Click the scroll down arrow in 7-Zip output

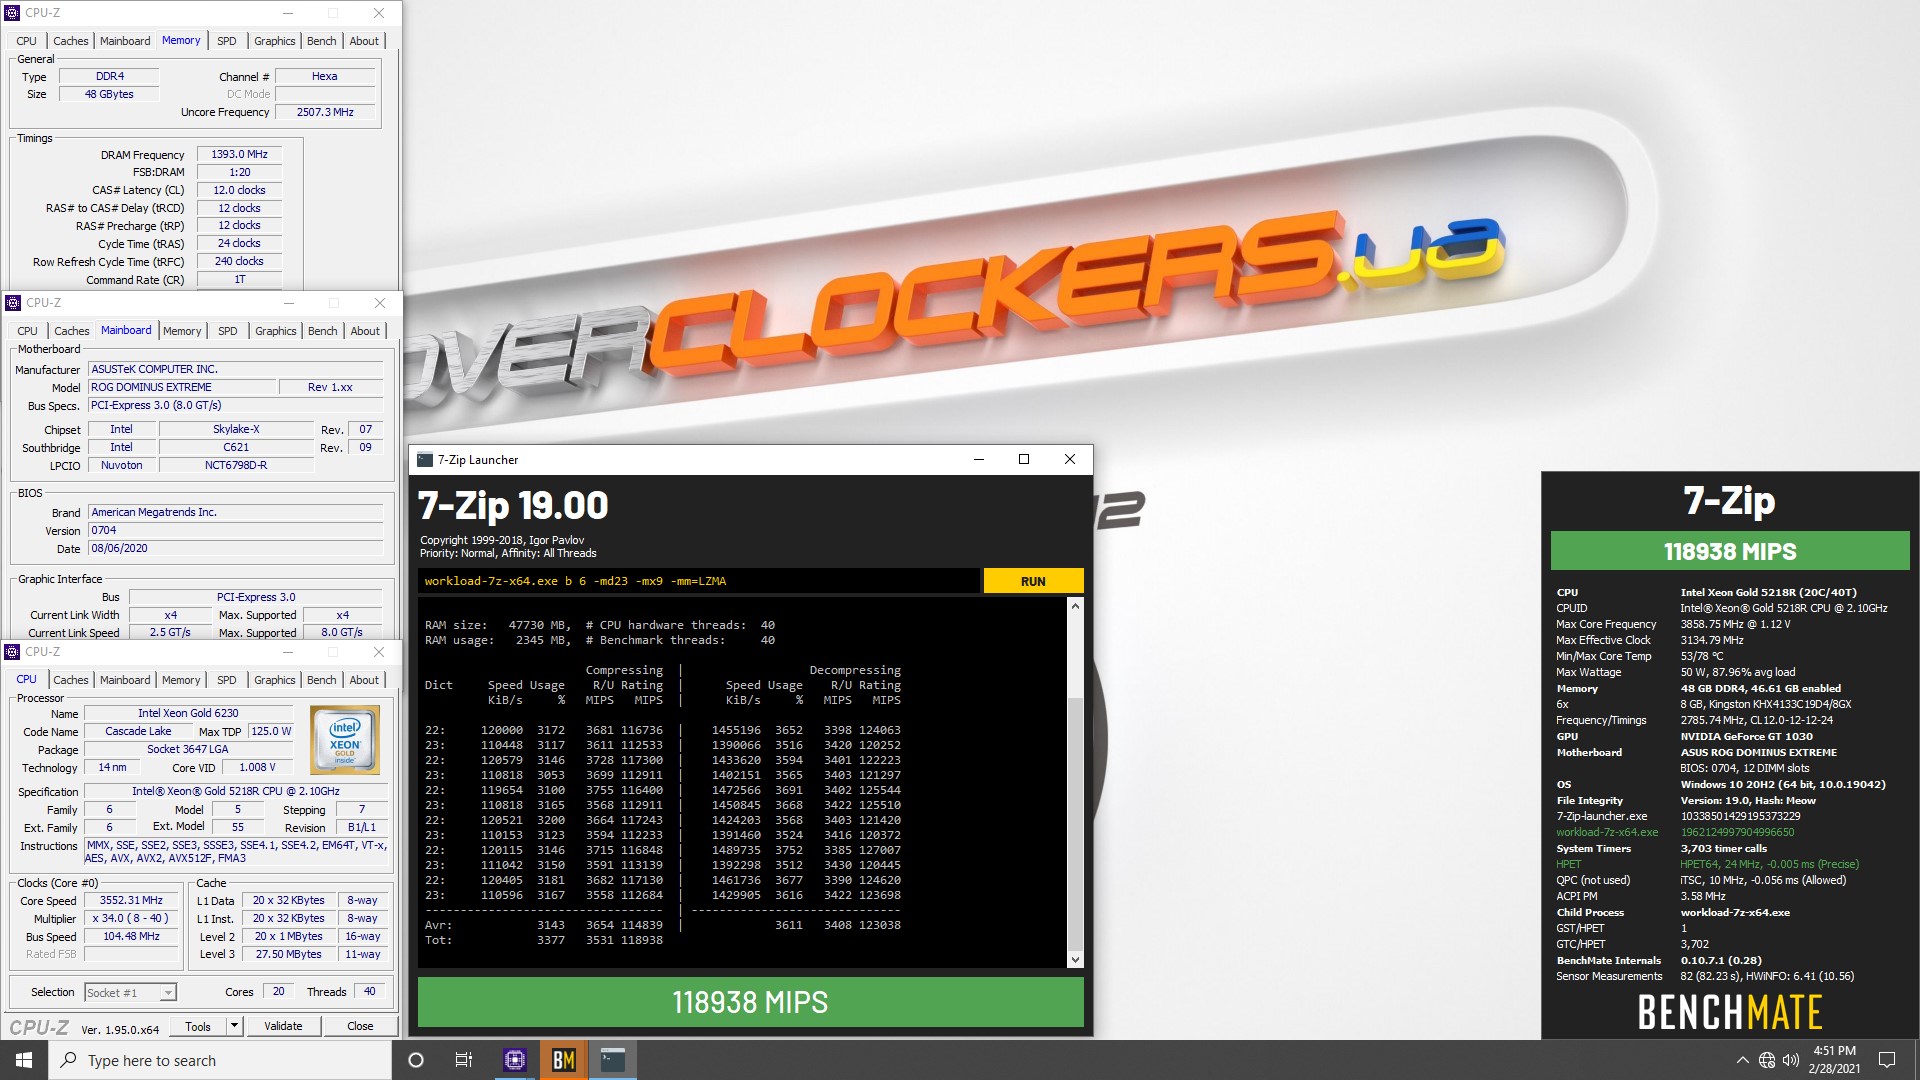click(1075, 960)
